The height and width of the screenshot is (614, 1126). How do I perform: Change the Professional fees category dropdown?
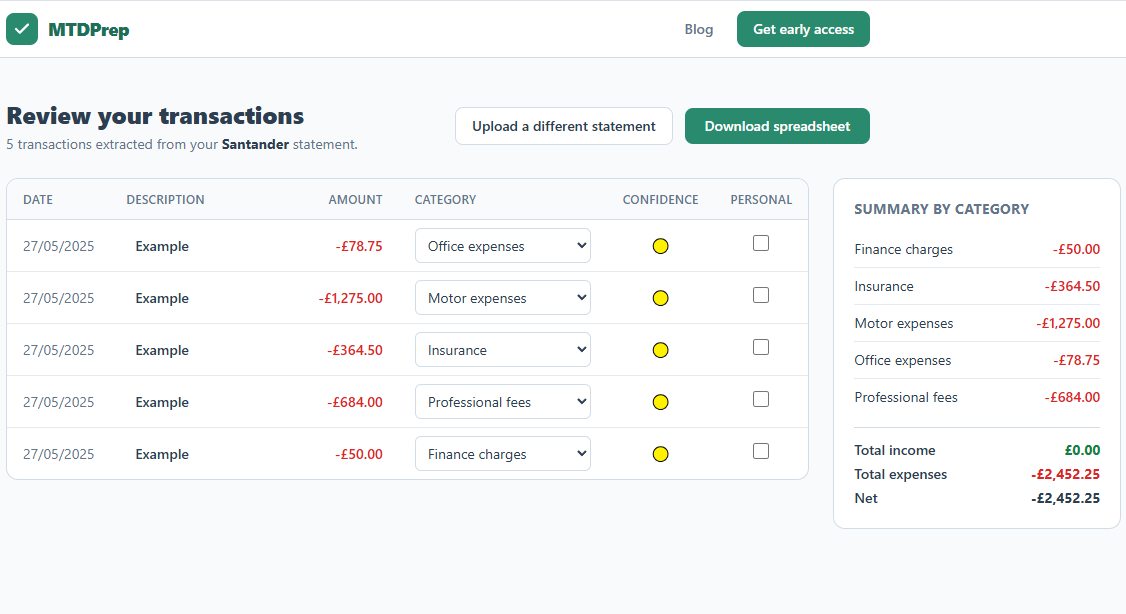tap(503, 401)
